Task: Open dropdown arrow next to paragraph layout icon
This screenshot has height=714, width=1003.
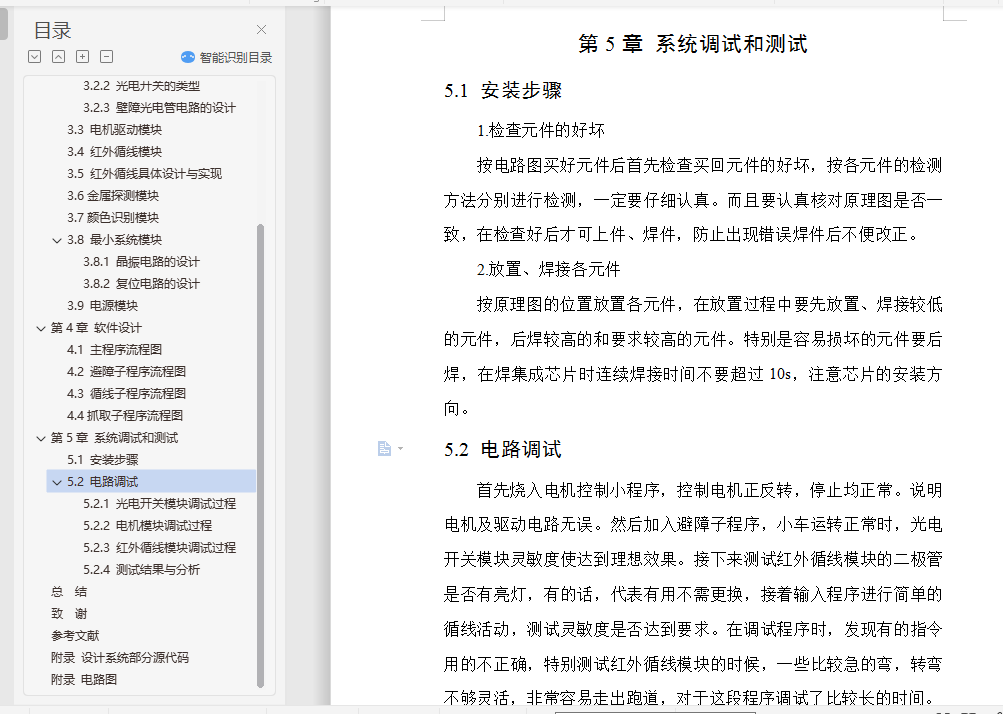Action: point(400,448)
